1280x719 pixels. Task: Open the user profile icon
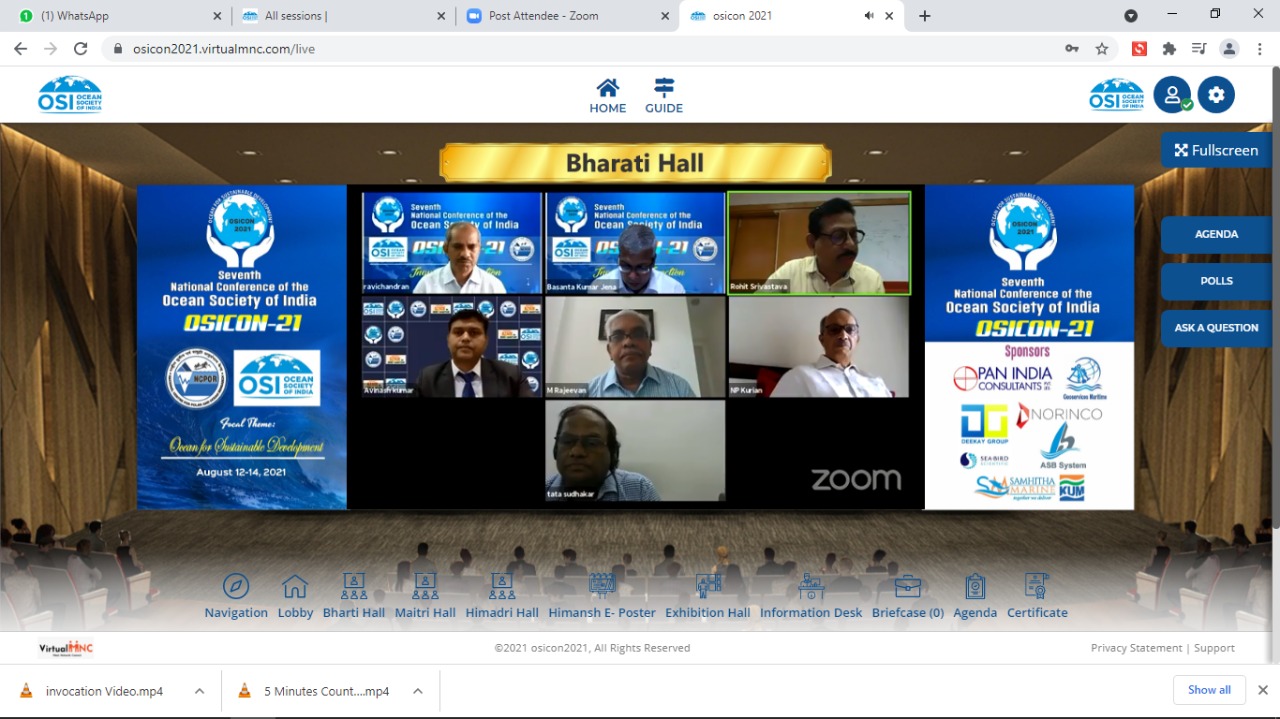click(x=1171, y=95)
